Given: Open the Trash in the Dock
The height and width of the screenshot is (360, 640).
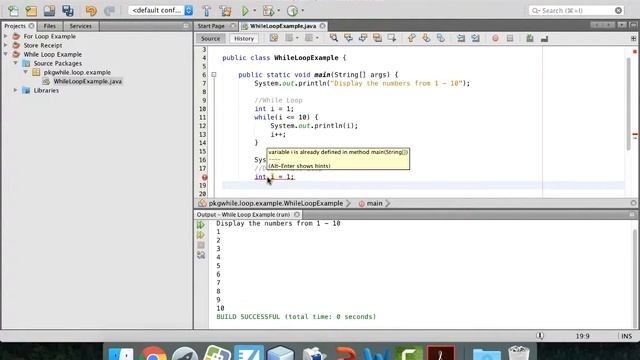Looking at the screenshot, I should (519, 353).
